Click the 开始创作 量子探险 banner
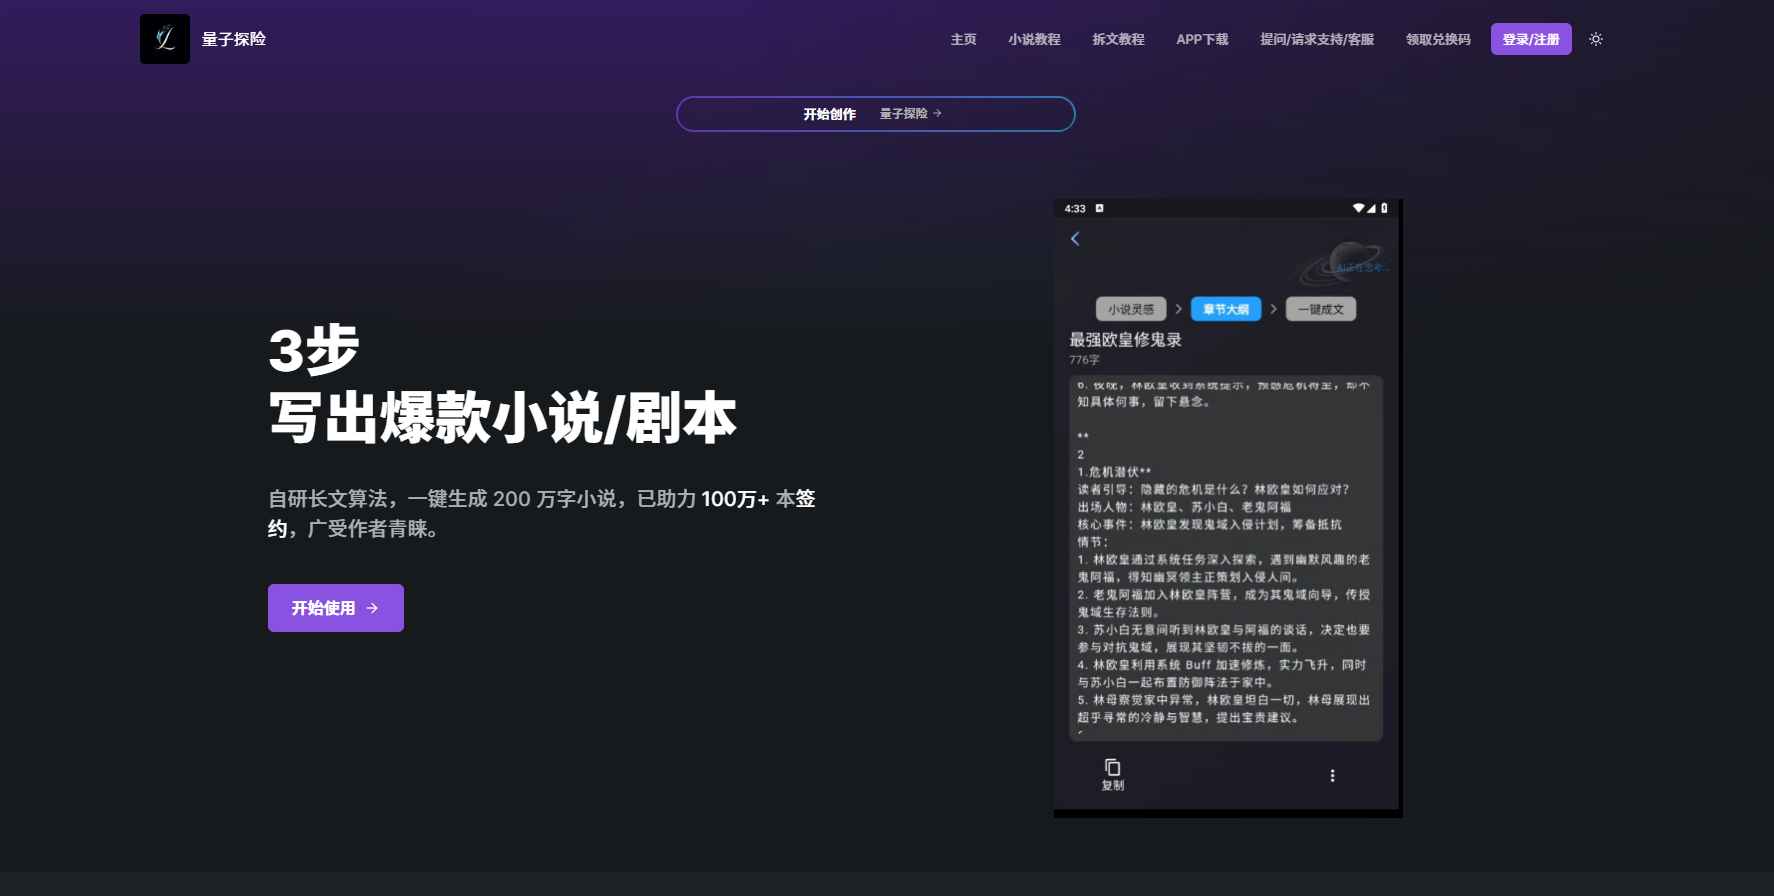The width and height of the screenshot is (1774, 896). point(875,114)
